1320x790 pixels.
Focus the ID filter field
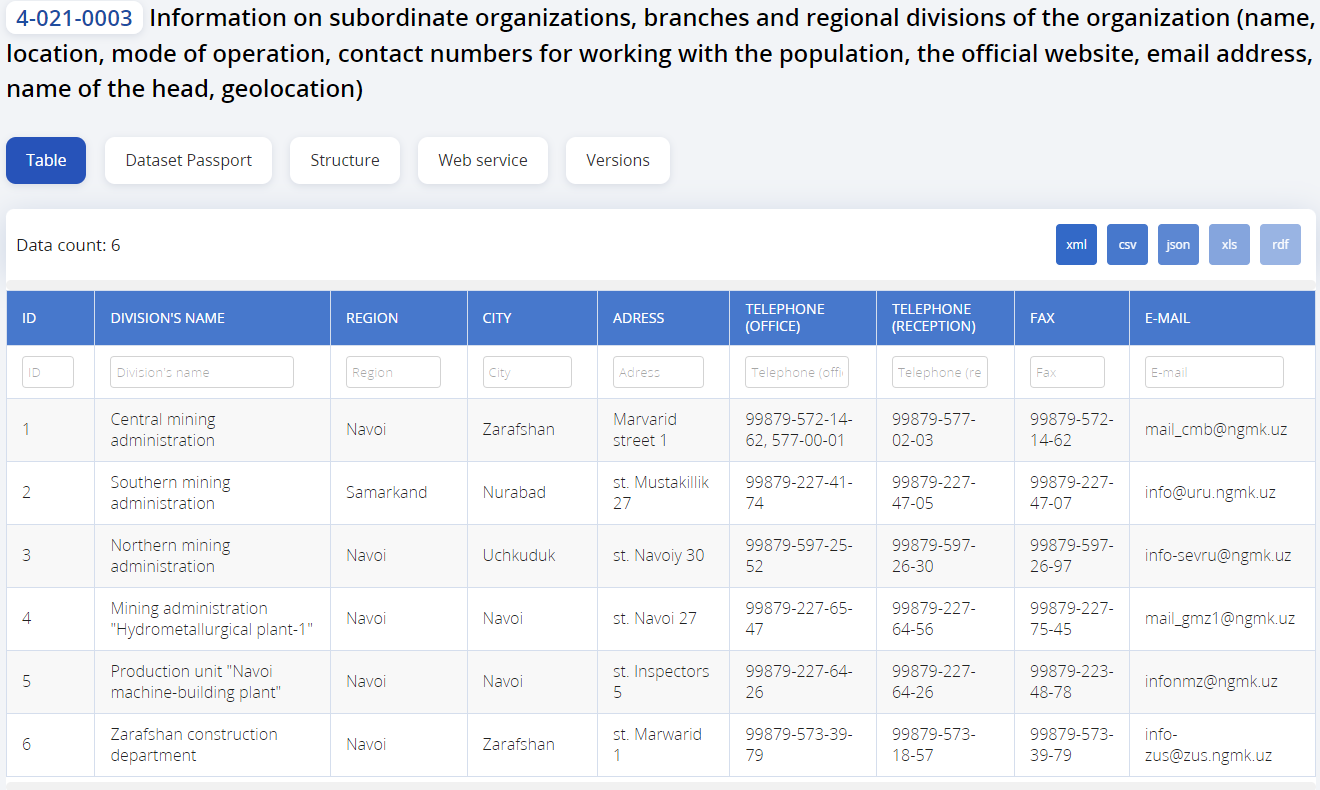click(48, 372)
